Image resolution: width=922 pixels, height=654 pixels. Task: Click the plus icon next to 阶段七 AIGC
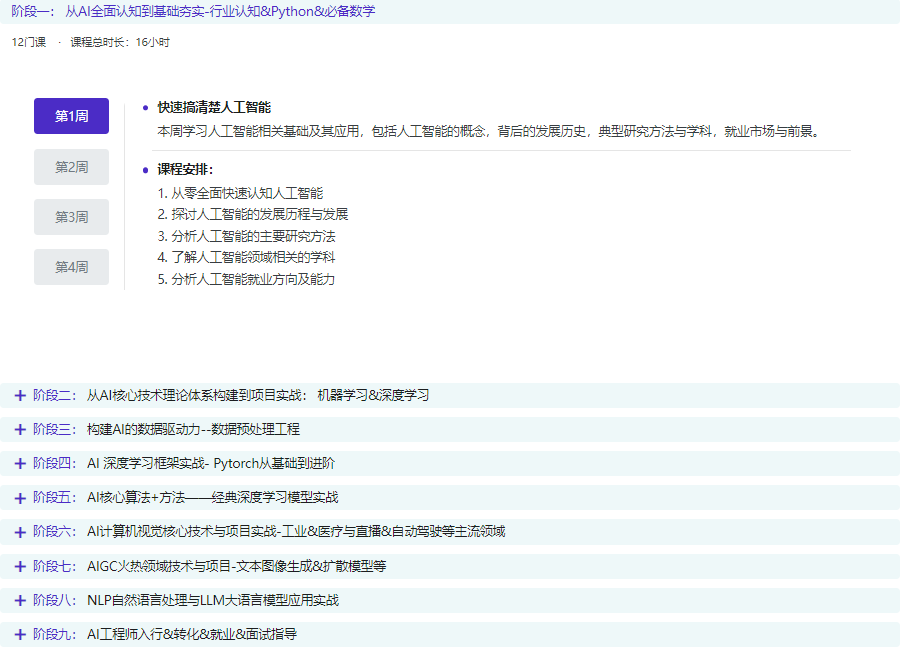pos(20,565)
